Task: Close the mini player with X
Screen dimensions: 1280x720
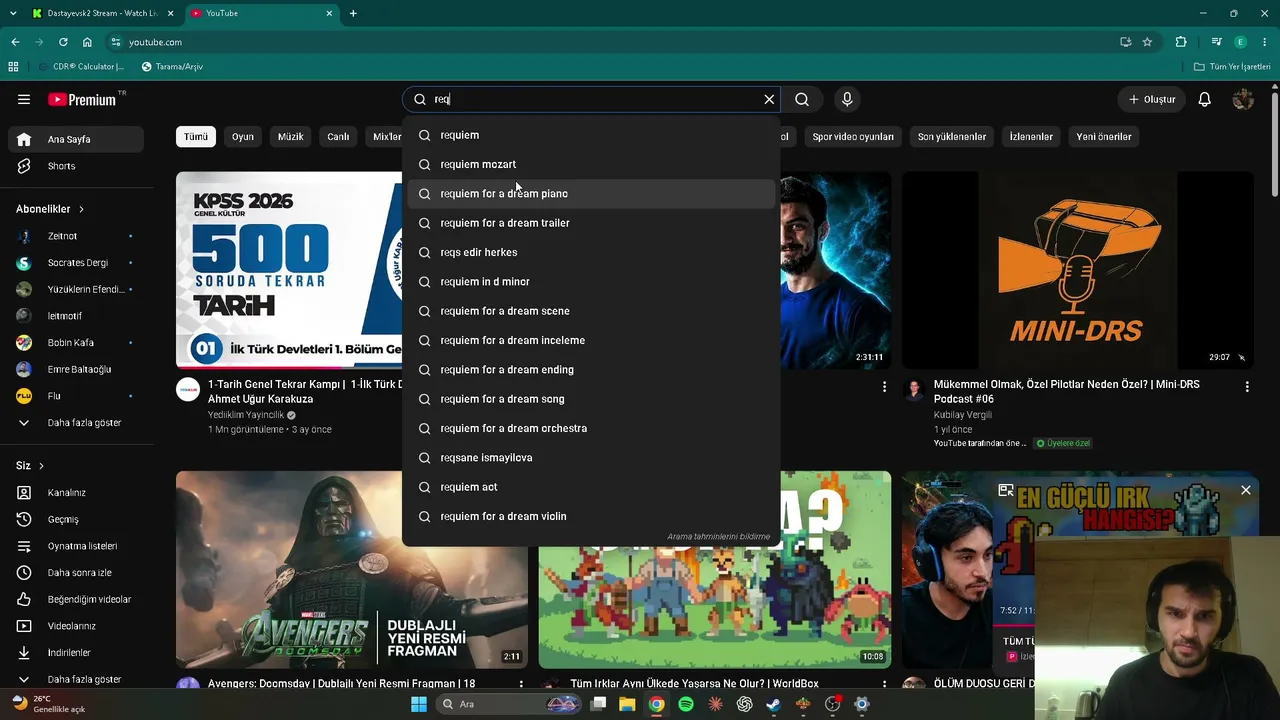Action: tap(1246, 490)
